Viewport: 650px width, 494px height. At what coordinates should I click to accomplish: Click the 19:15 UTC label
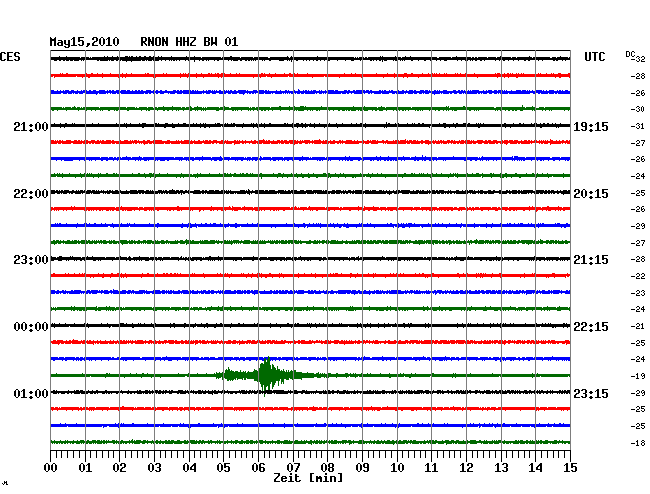tap(591, 127)
